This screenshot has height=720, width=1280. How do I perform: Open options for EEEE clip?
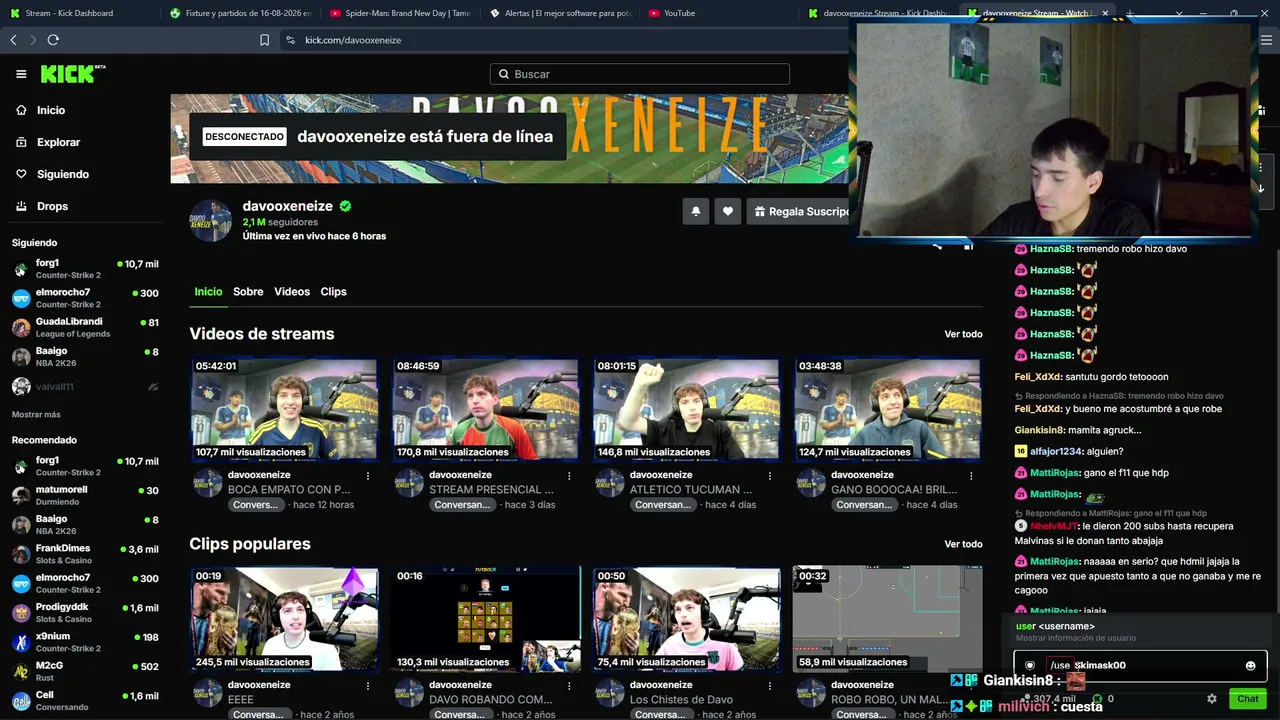(x=368, y=686)
